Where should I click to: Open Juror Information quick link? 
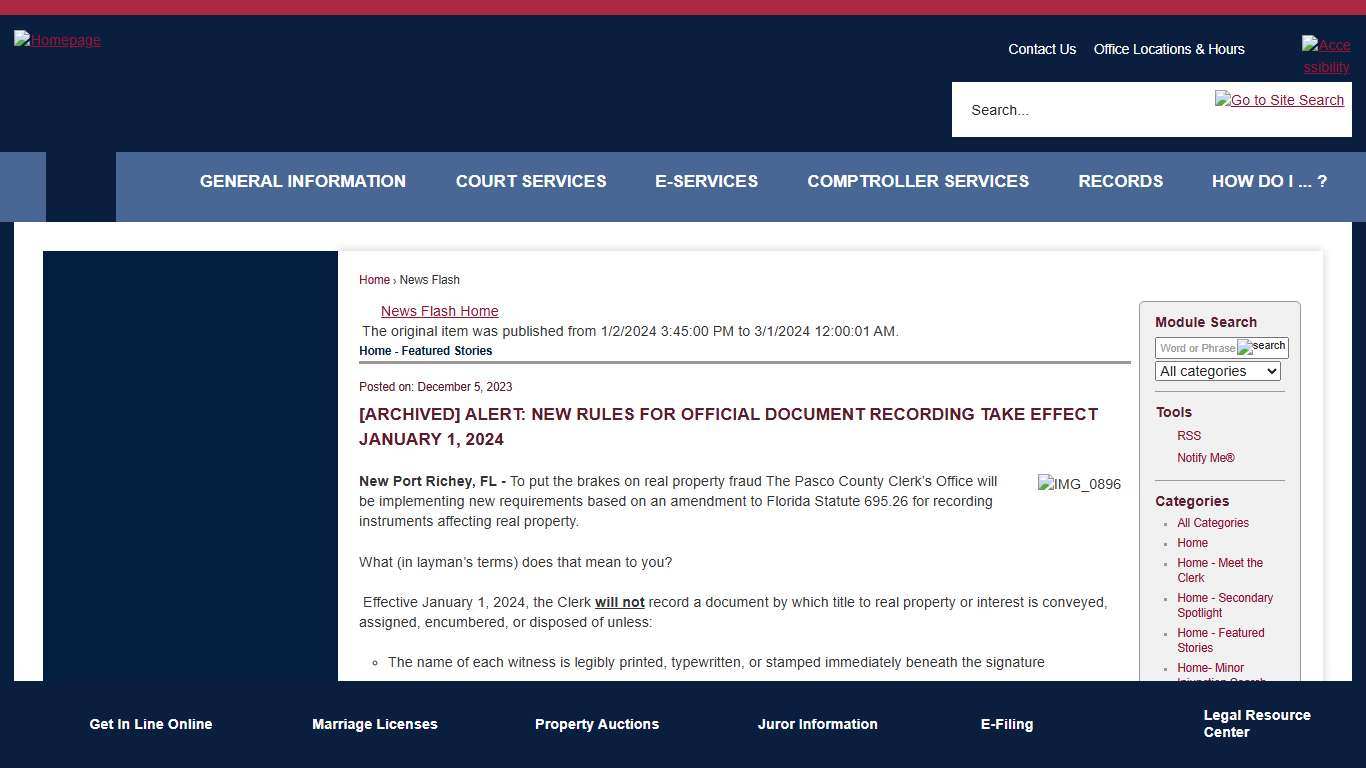point(818,724)
